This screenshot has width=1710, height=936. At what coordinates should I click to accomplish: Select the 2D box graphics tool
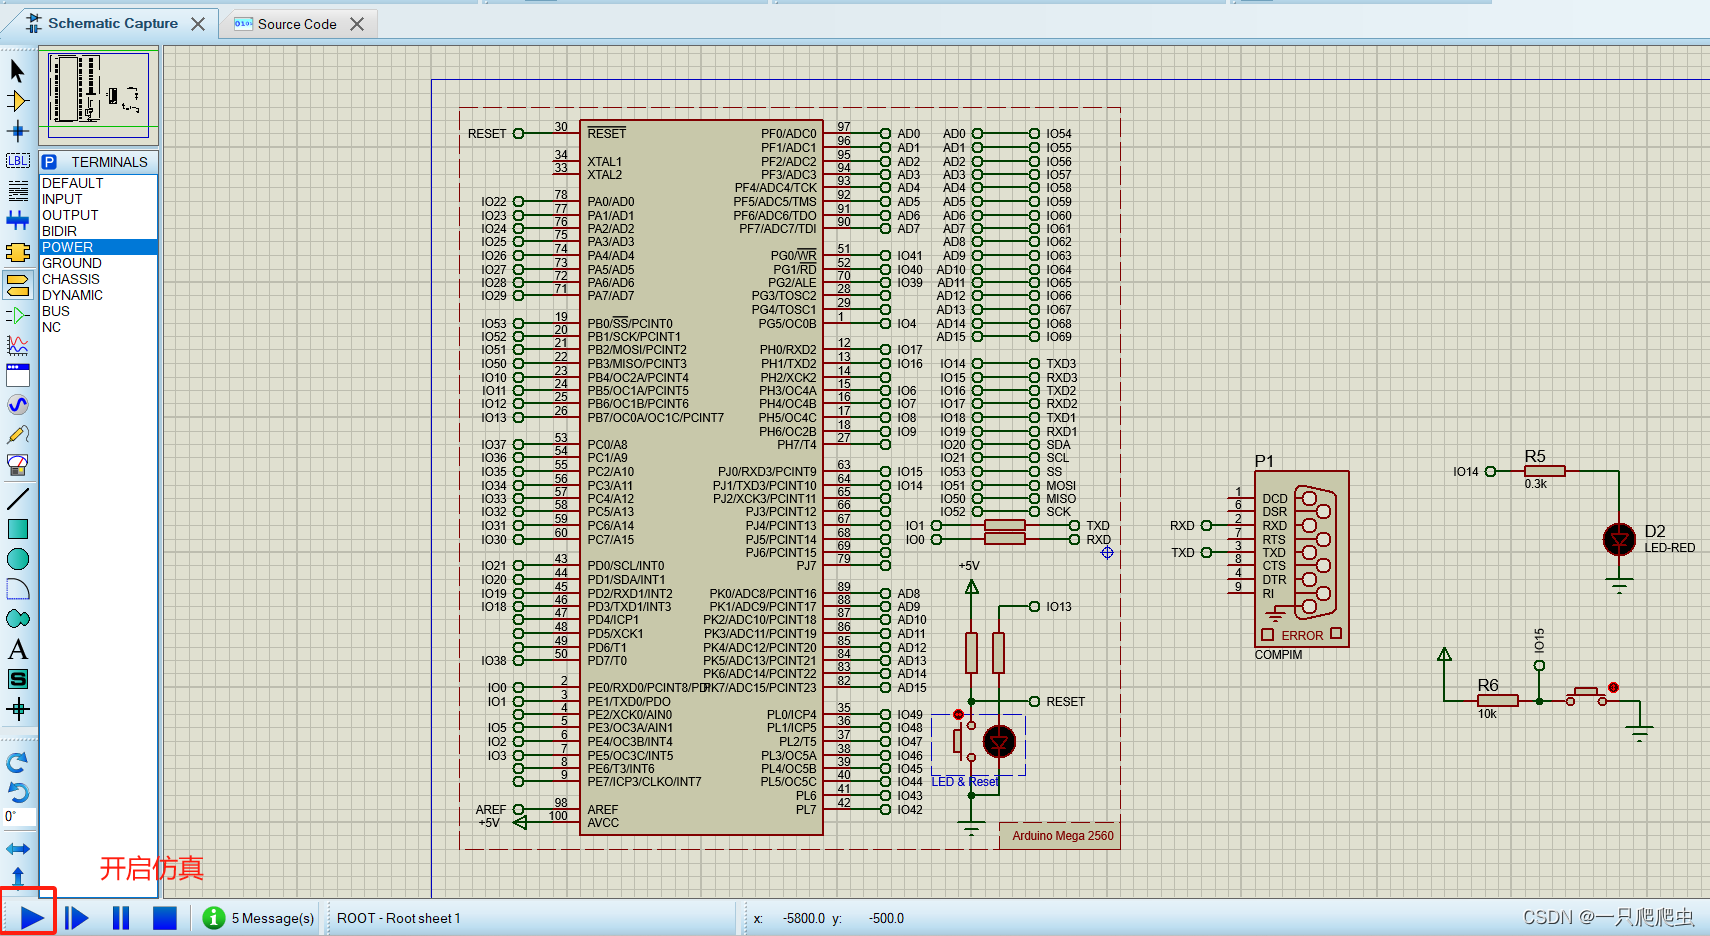click(x=17, y=529)
